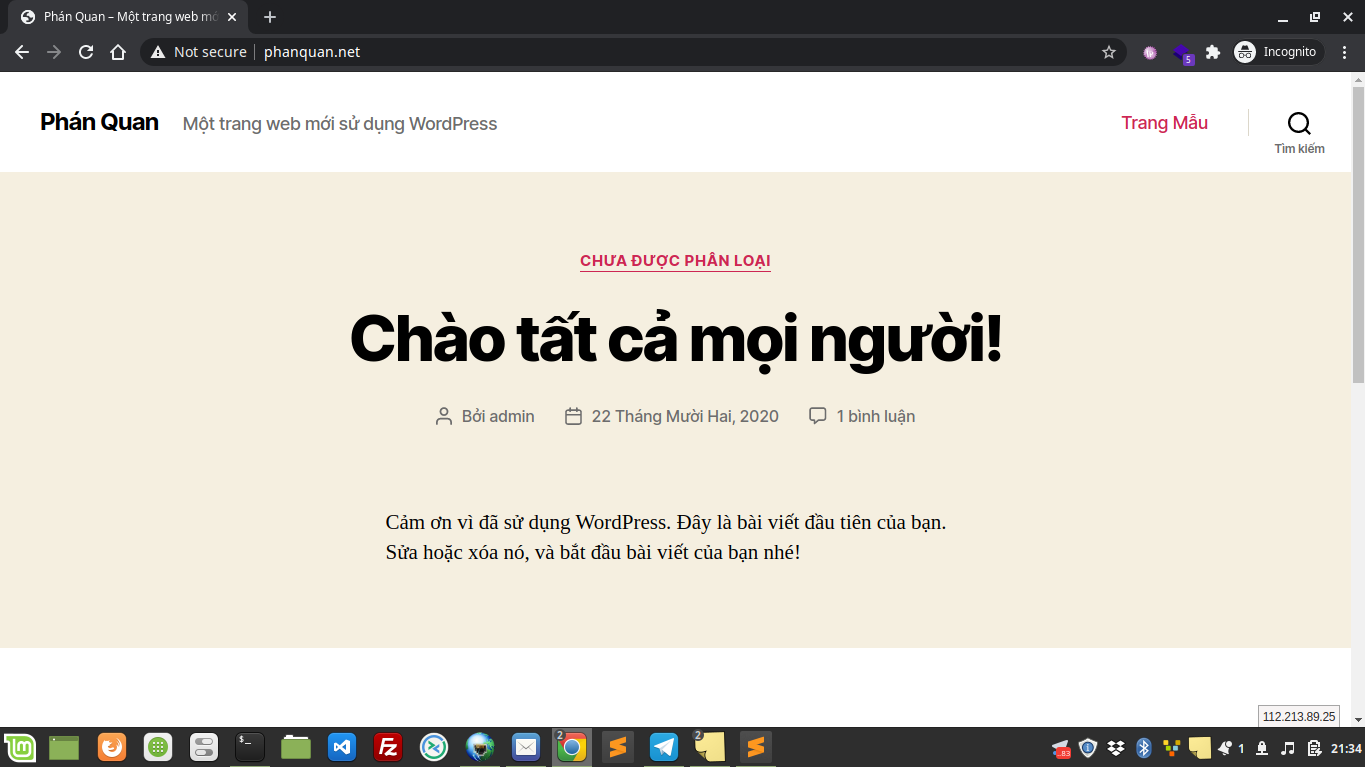Click the post date 22 Tháng Mười Hai, 2020
This screenshot has height=767, width=1365.
coord(685,416)
